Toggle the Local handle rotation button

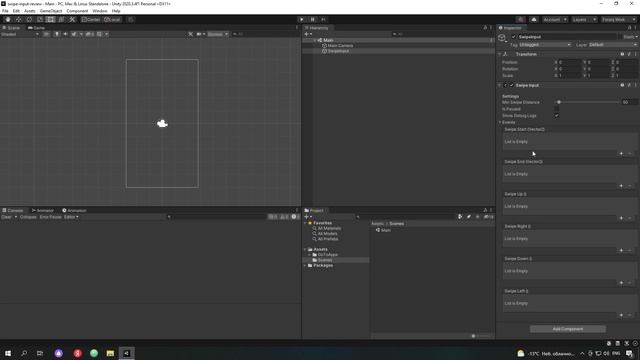pyautogui.click(x=112, y=20)
